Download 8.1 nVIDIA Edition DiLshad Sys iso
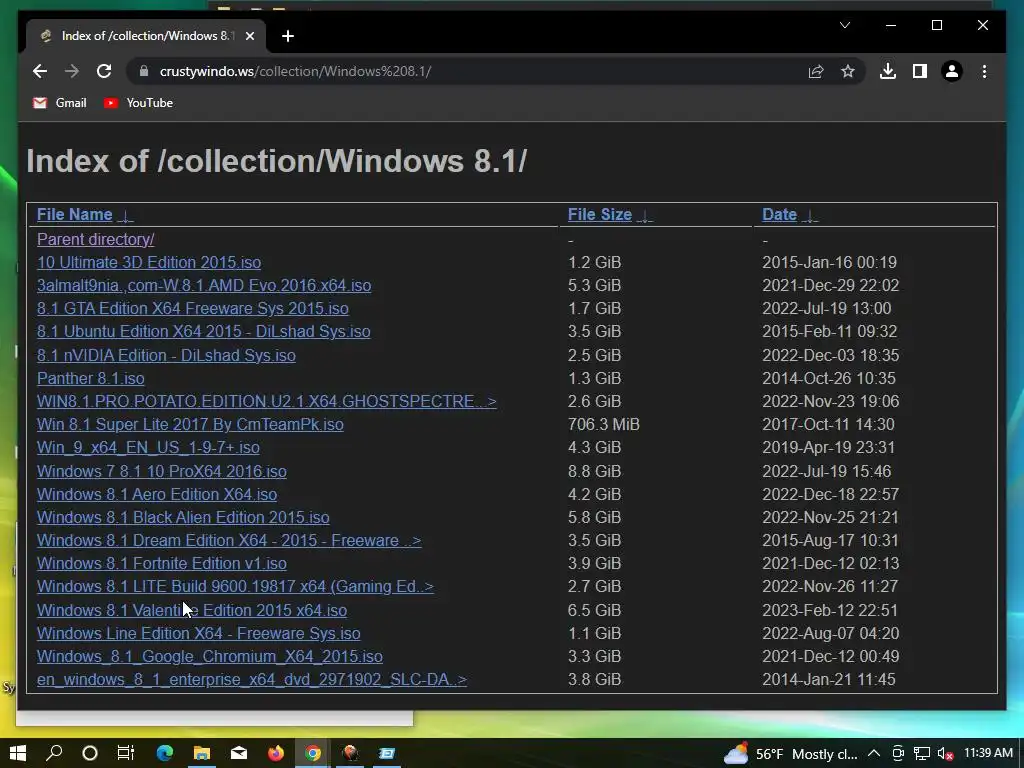 click(x=167, y=355)
